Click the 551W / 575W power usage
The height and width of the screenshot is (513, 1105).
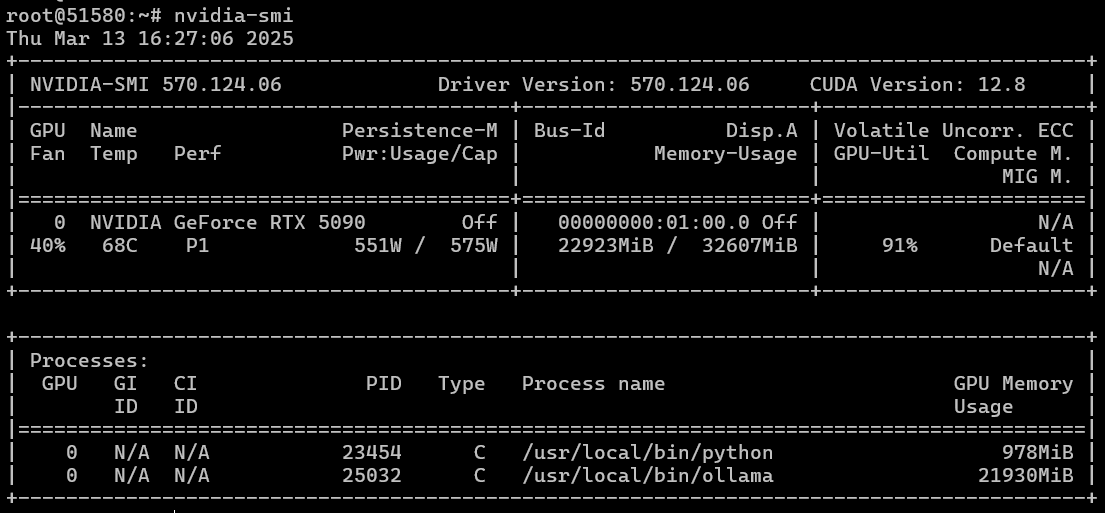[426, 246]
